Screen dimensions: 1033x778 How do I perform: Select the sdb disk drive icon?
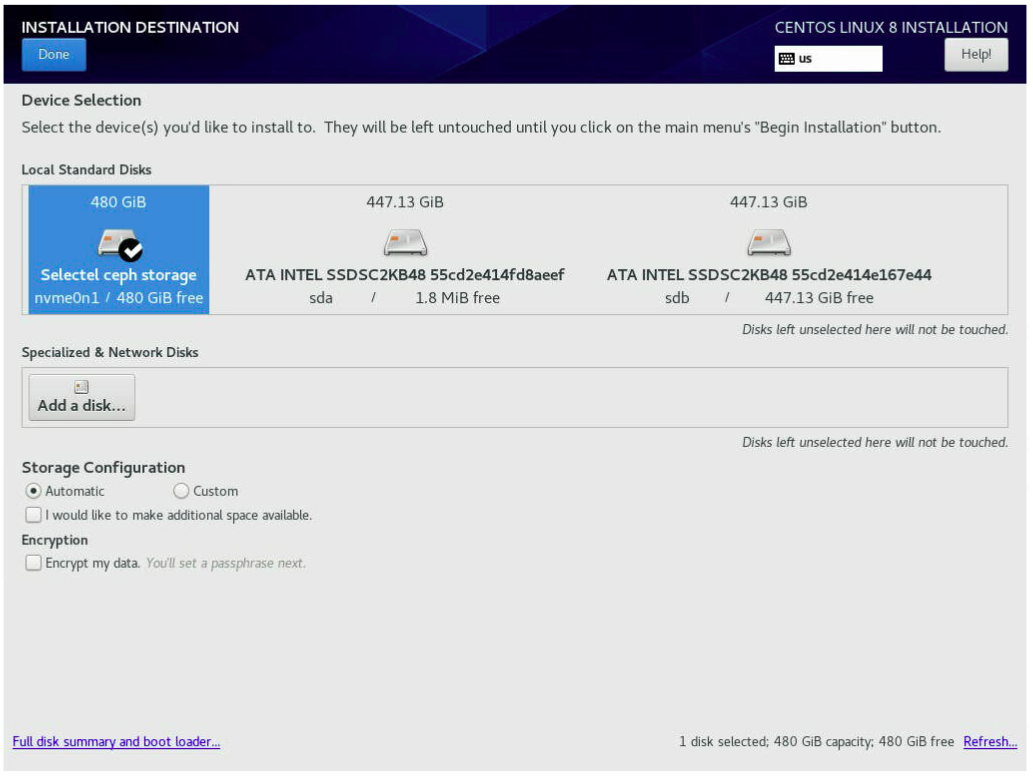(769, 242)
